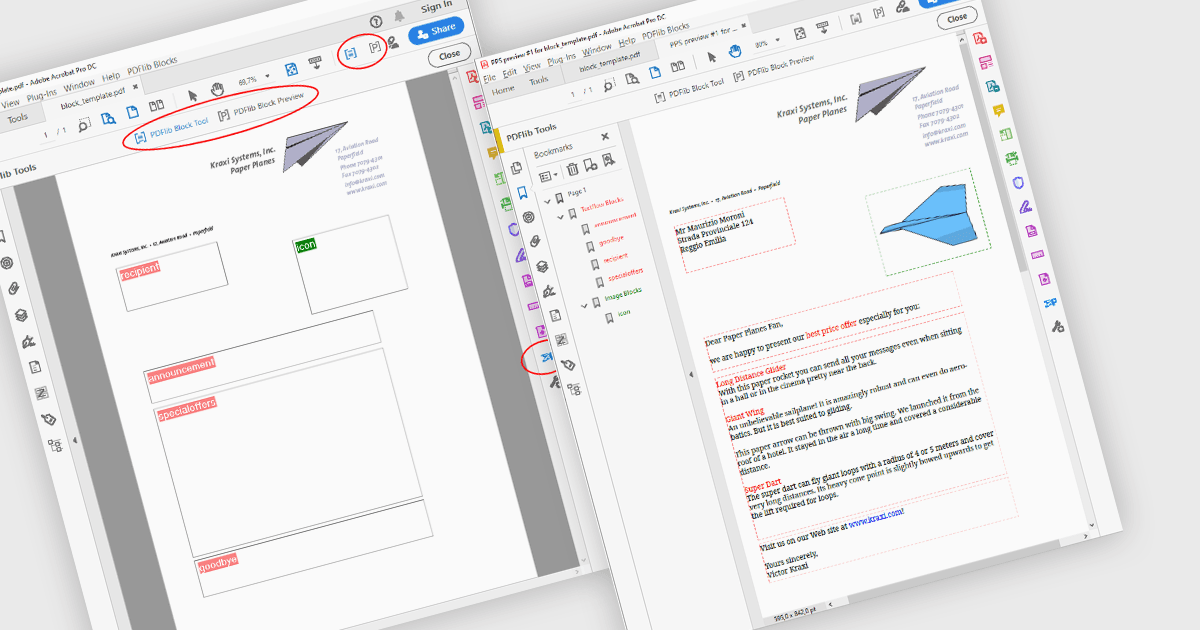Open the page thumbnails panel icon
1200x630 pixels.
(517, 167)
